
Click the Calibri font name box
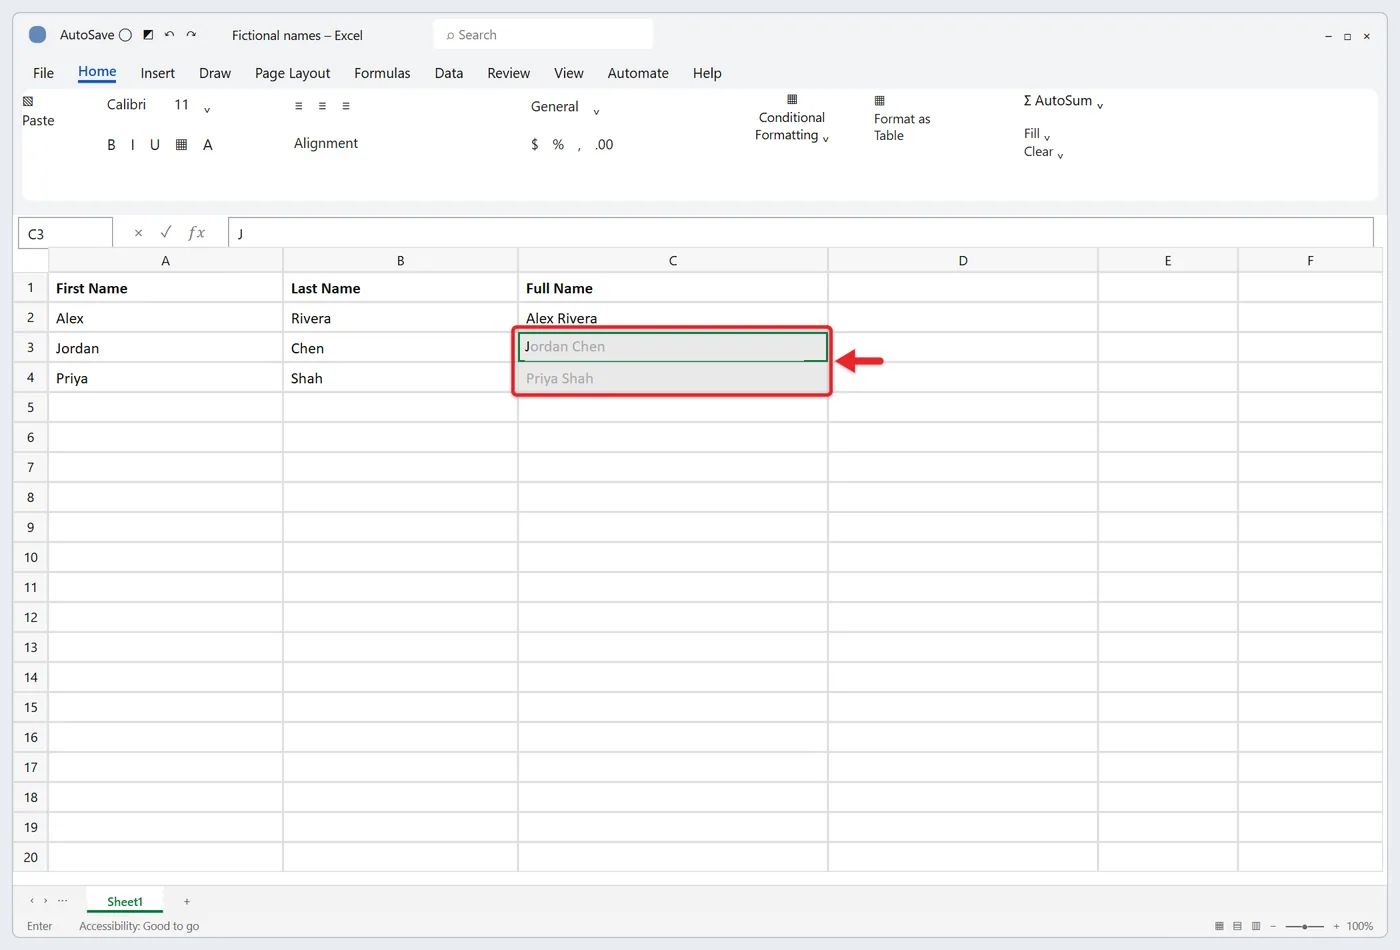pos(127,105)
